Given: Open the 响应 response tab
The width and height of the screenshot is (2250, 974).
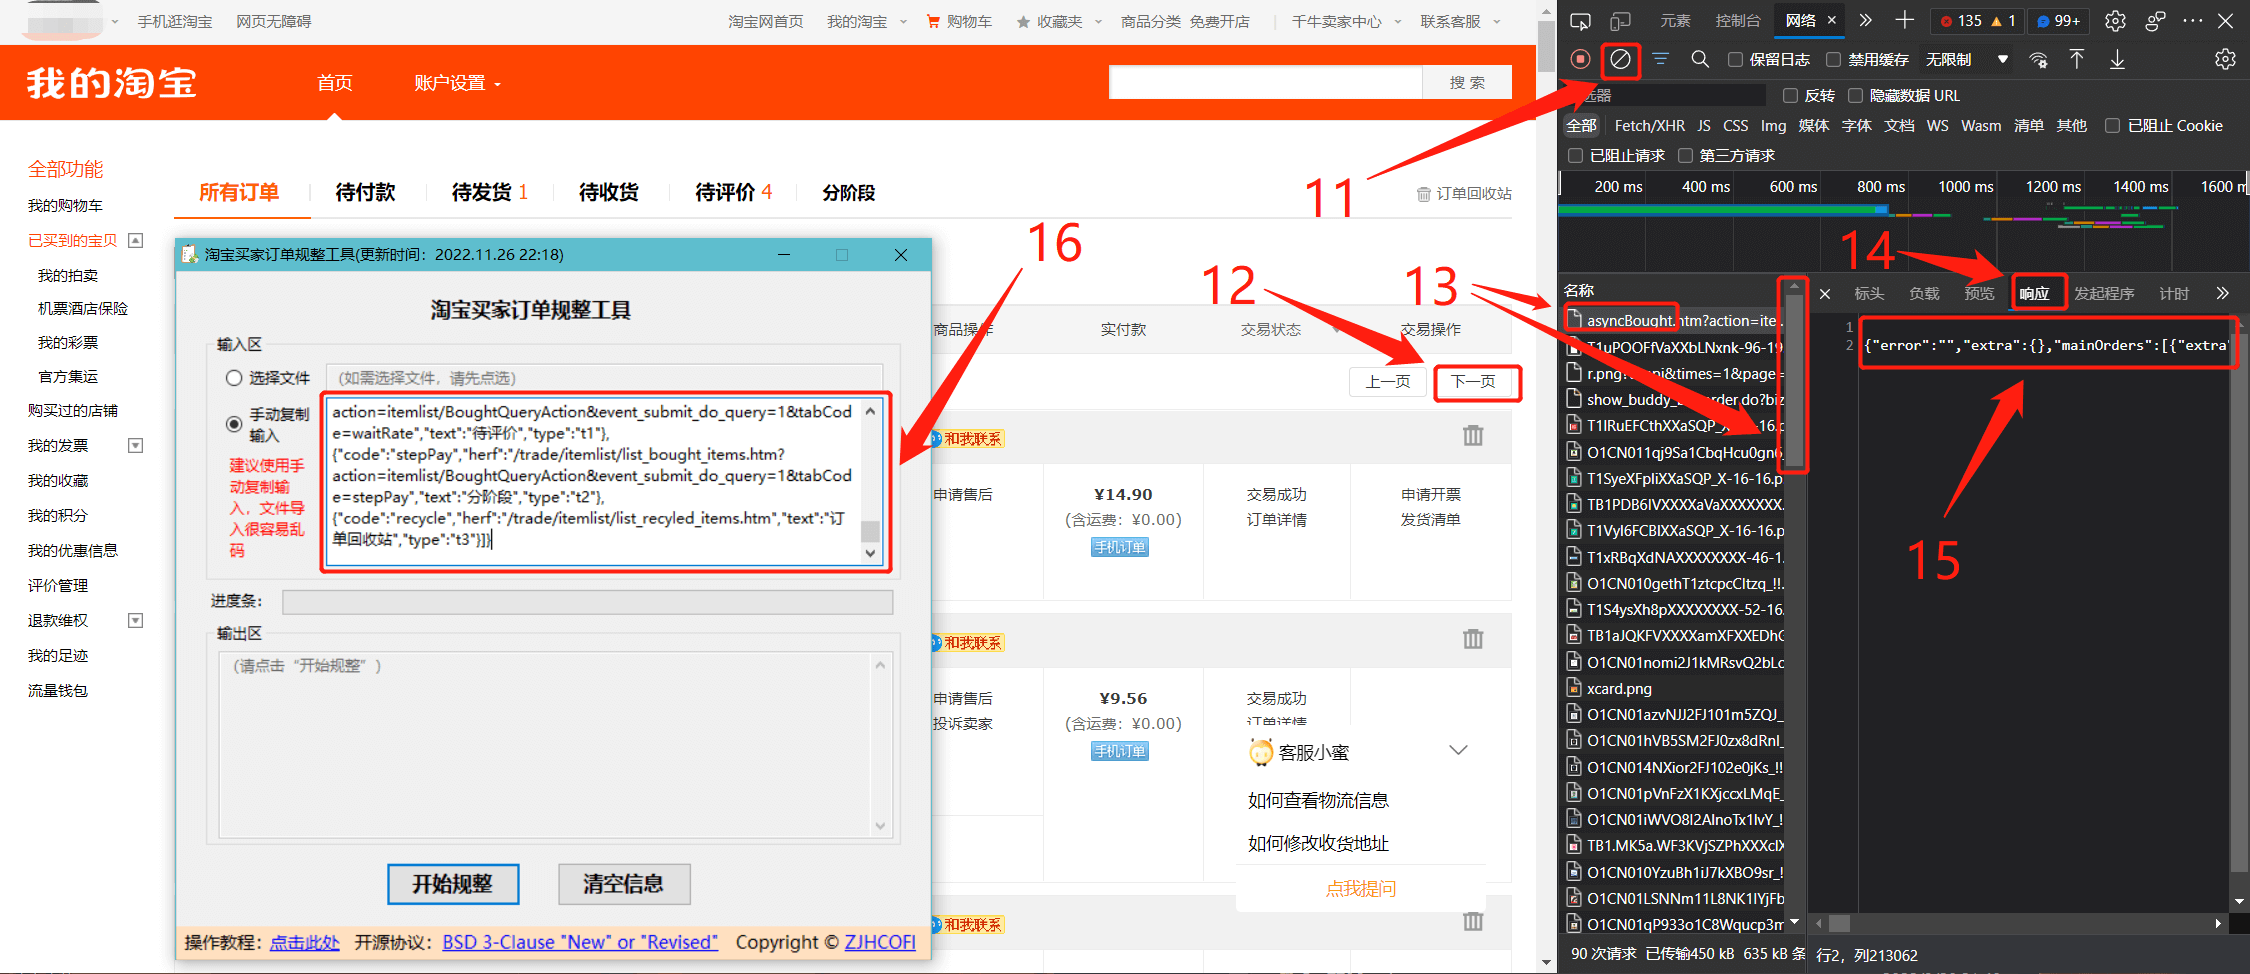Looking at the screenshot, I should (2034, 293).
